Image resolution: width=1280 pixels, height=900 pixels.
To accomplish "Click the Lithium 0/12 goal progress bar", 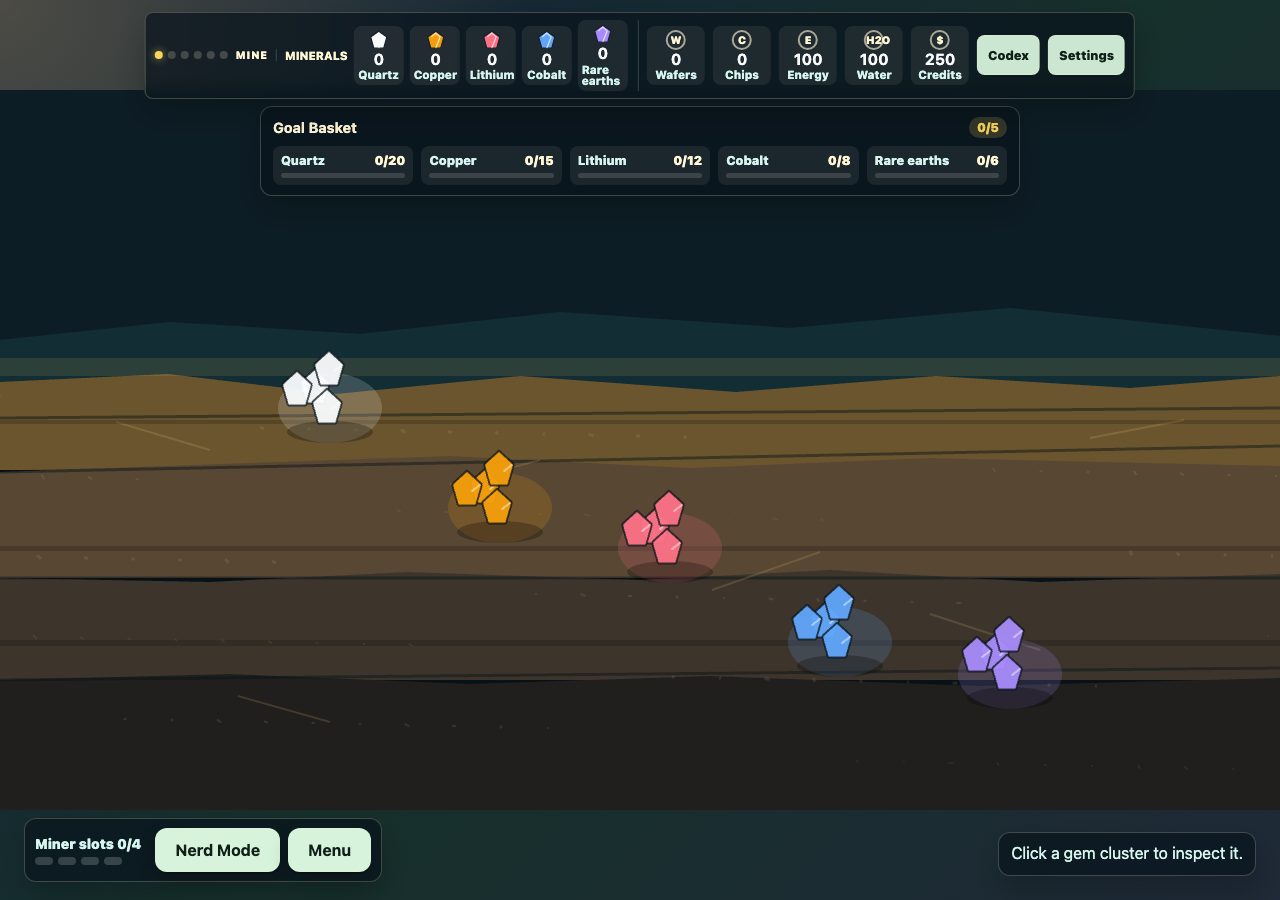I will 640,176.
